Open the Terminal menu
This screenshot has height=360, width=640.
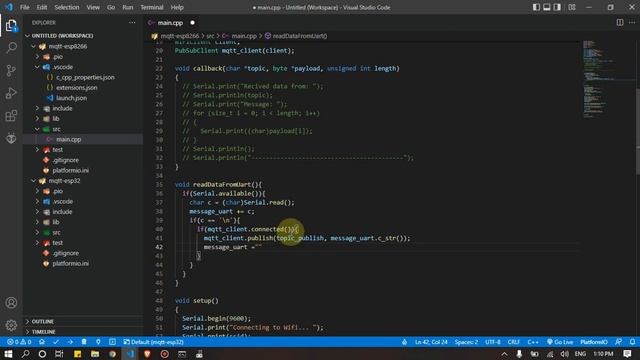152,7
